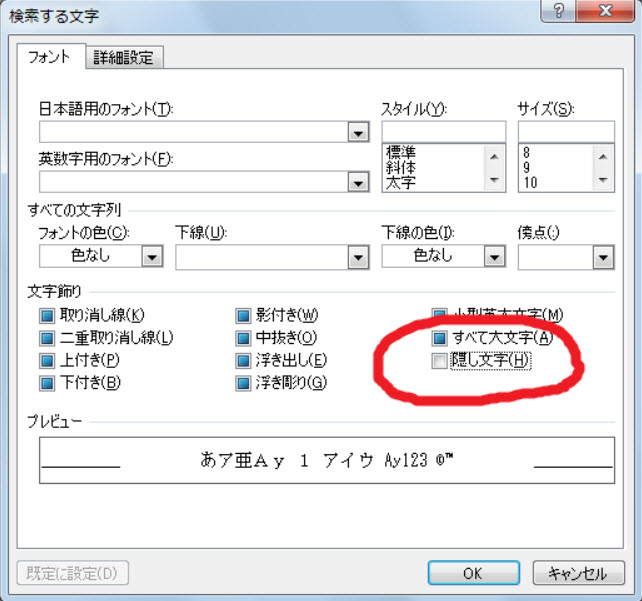Toggle the 上付き checkbox
Viewport: 642px width, 601px height.
pos(46,360)
